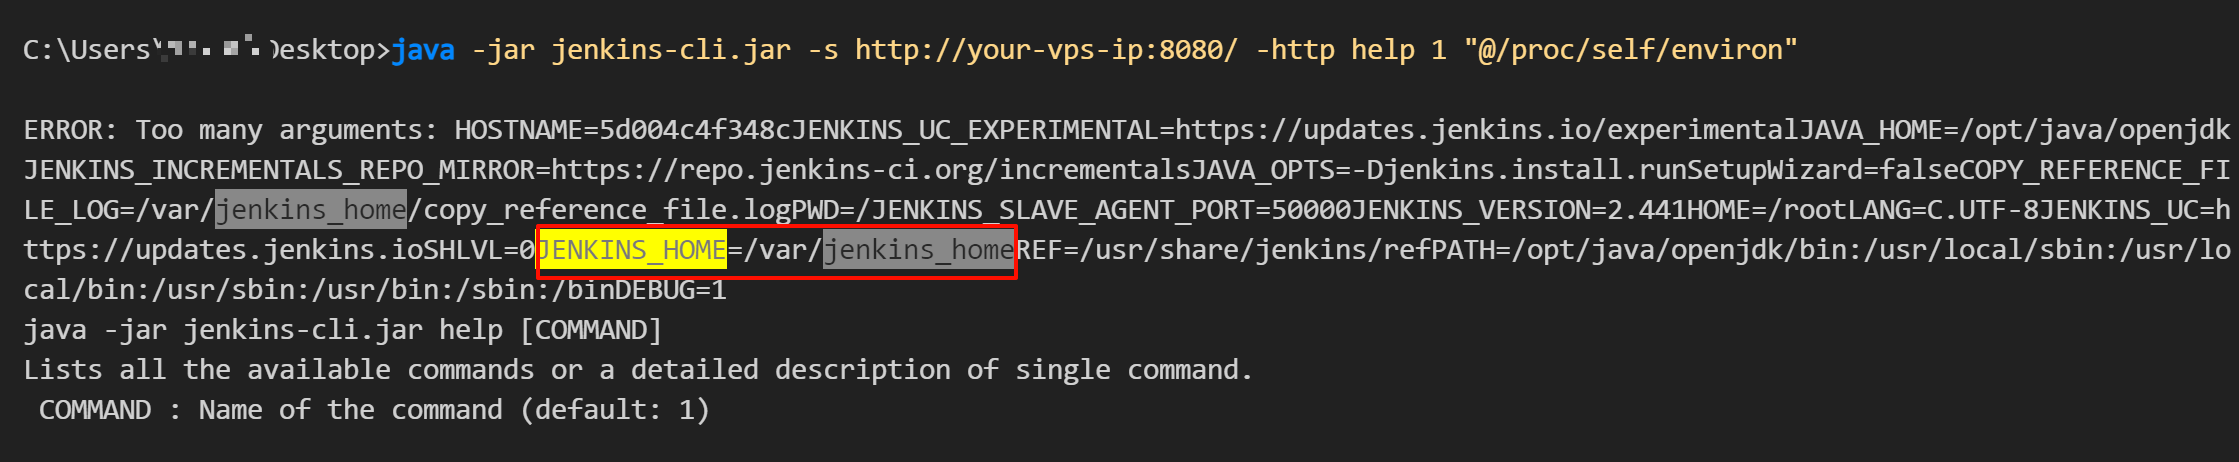Click the "(default: 1)" text
The width and height of the screenshot is (2239, 462).
tap(614, 410)
